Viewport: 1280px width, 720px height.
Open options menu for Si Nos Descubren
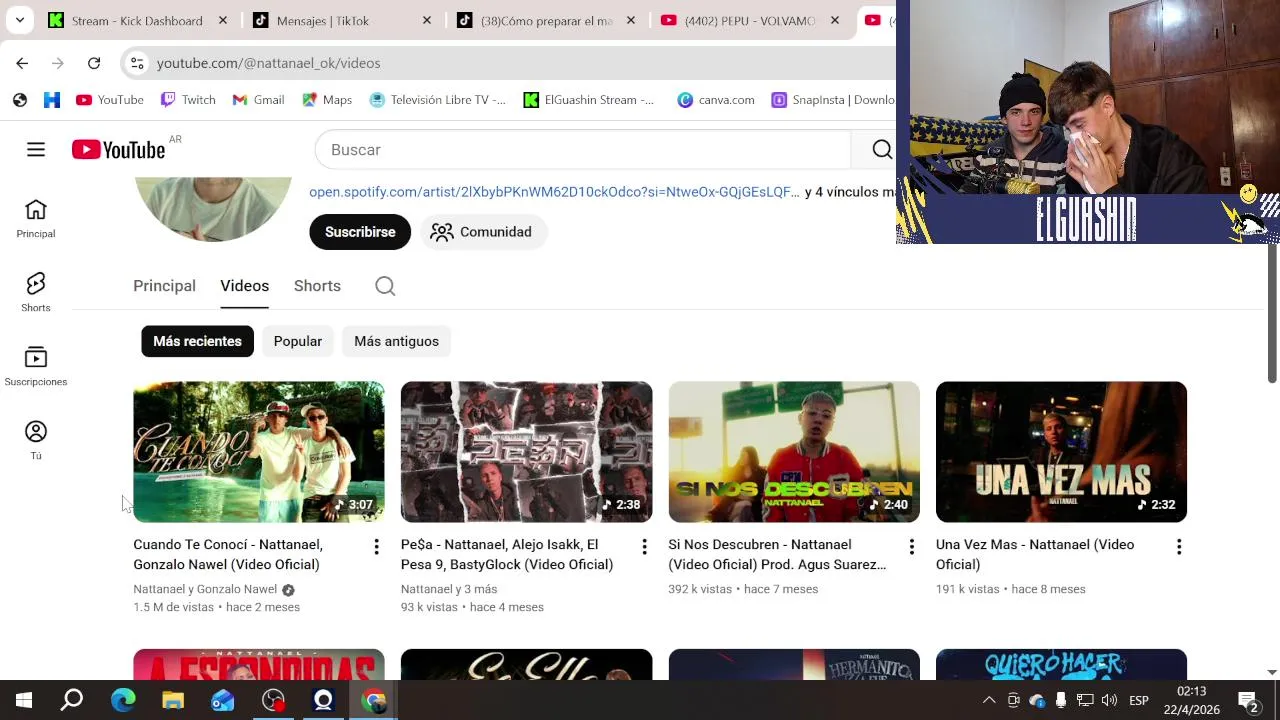pyautogui.click(x=911, y=547)
